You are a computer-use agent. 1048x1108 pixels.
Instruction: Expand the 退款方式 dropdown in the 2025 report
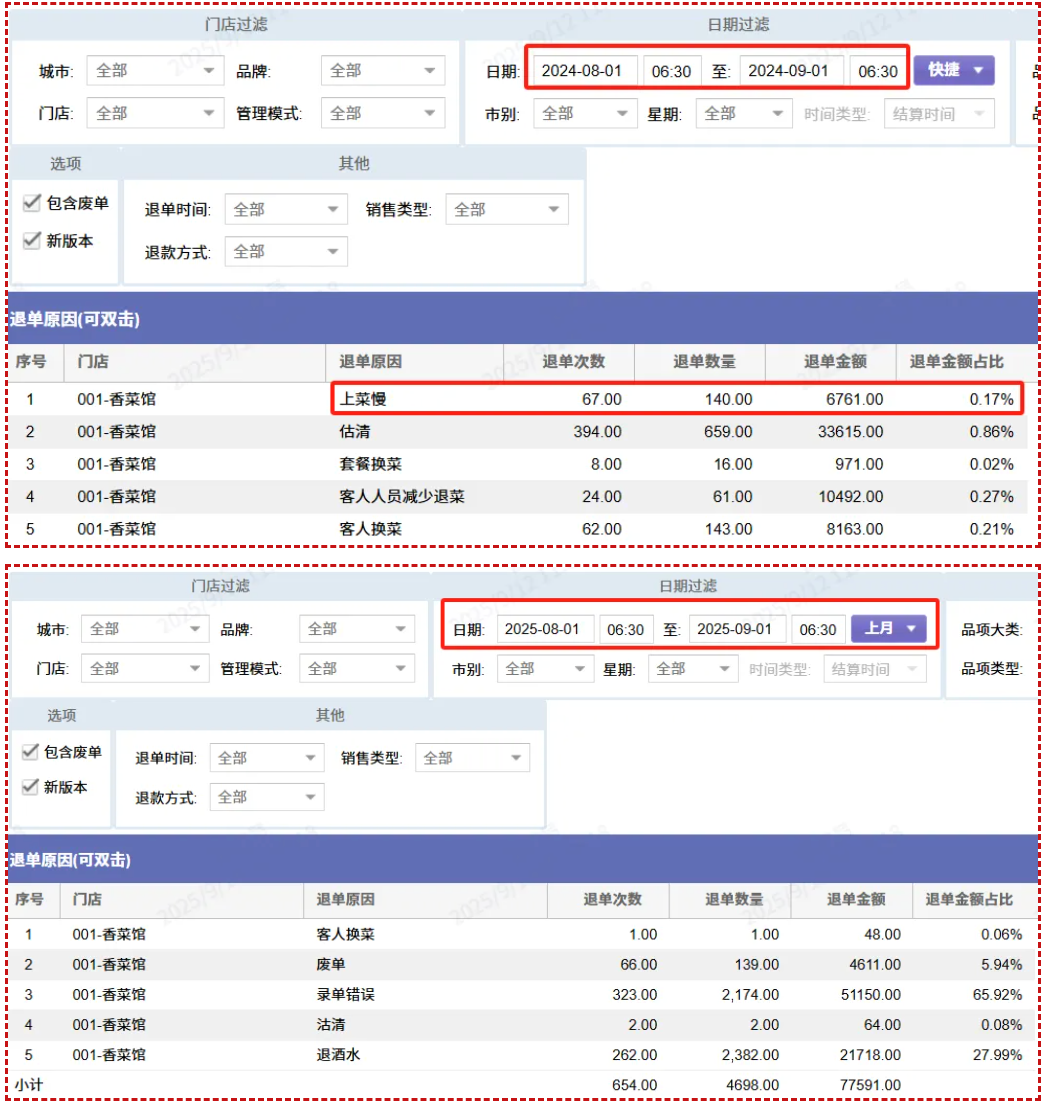click(x=267, y=797)
